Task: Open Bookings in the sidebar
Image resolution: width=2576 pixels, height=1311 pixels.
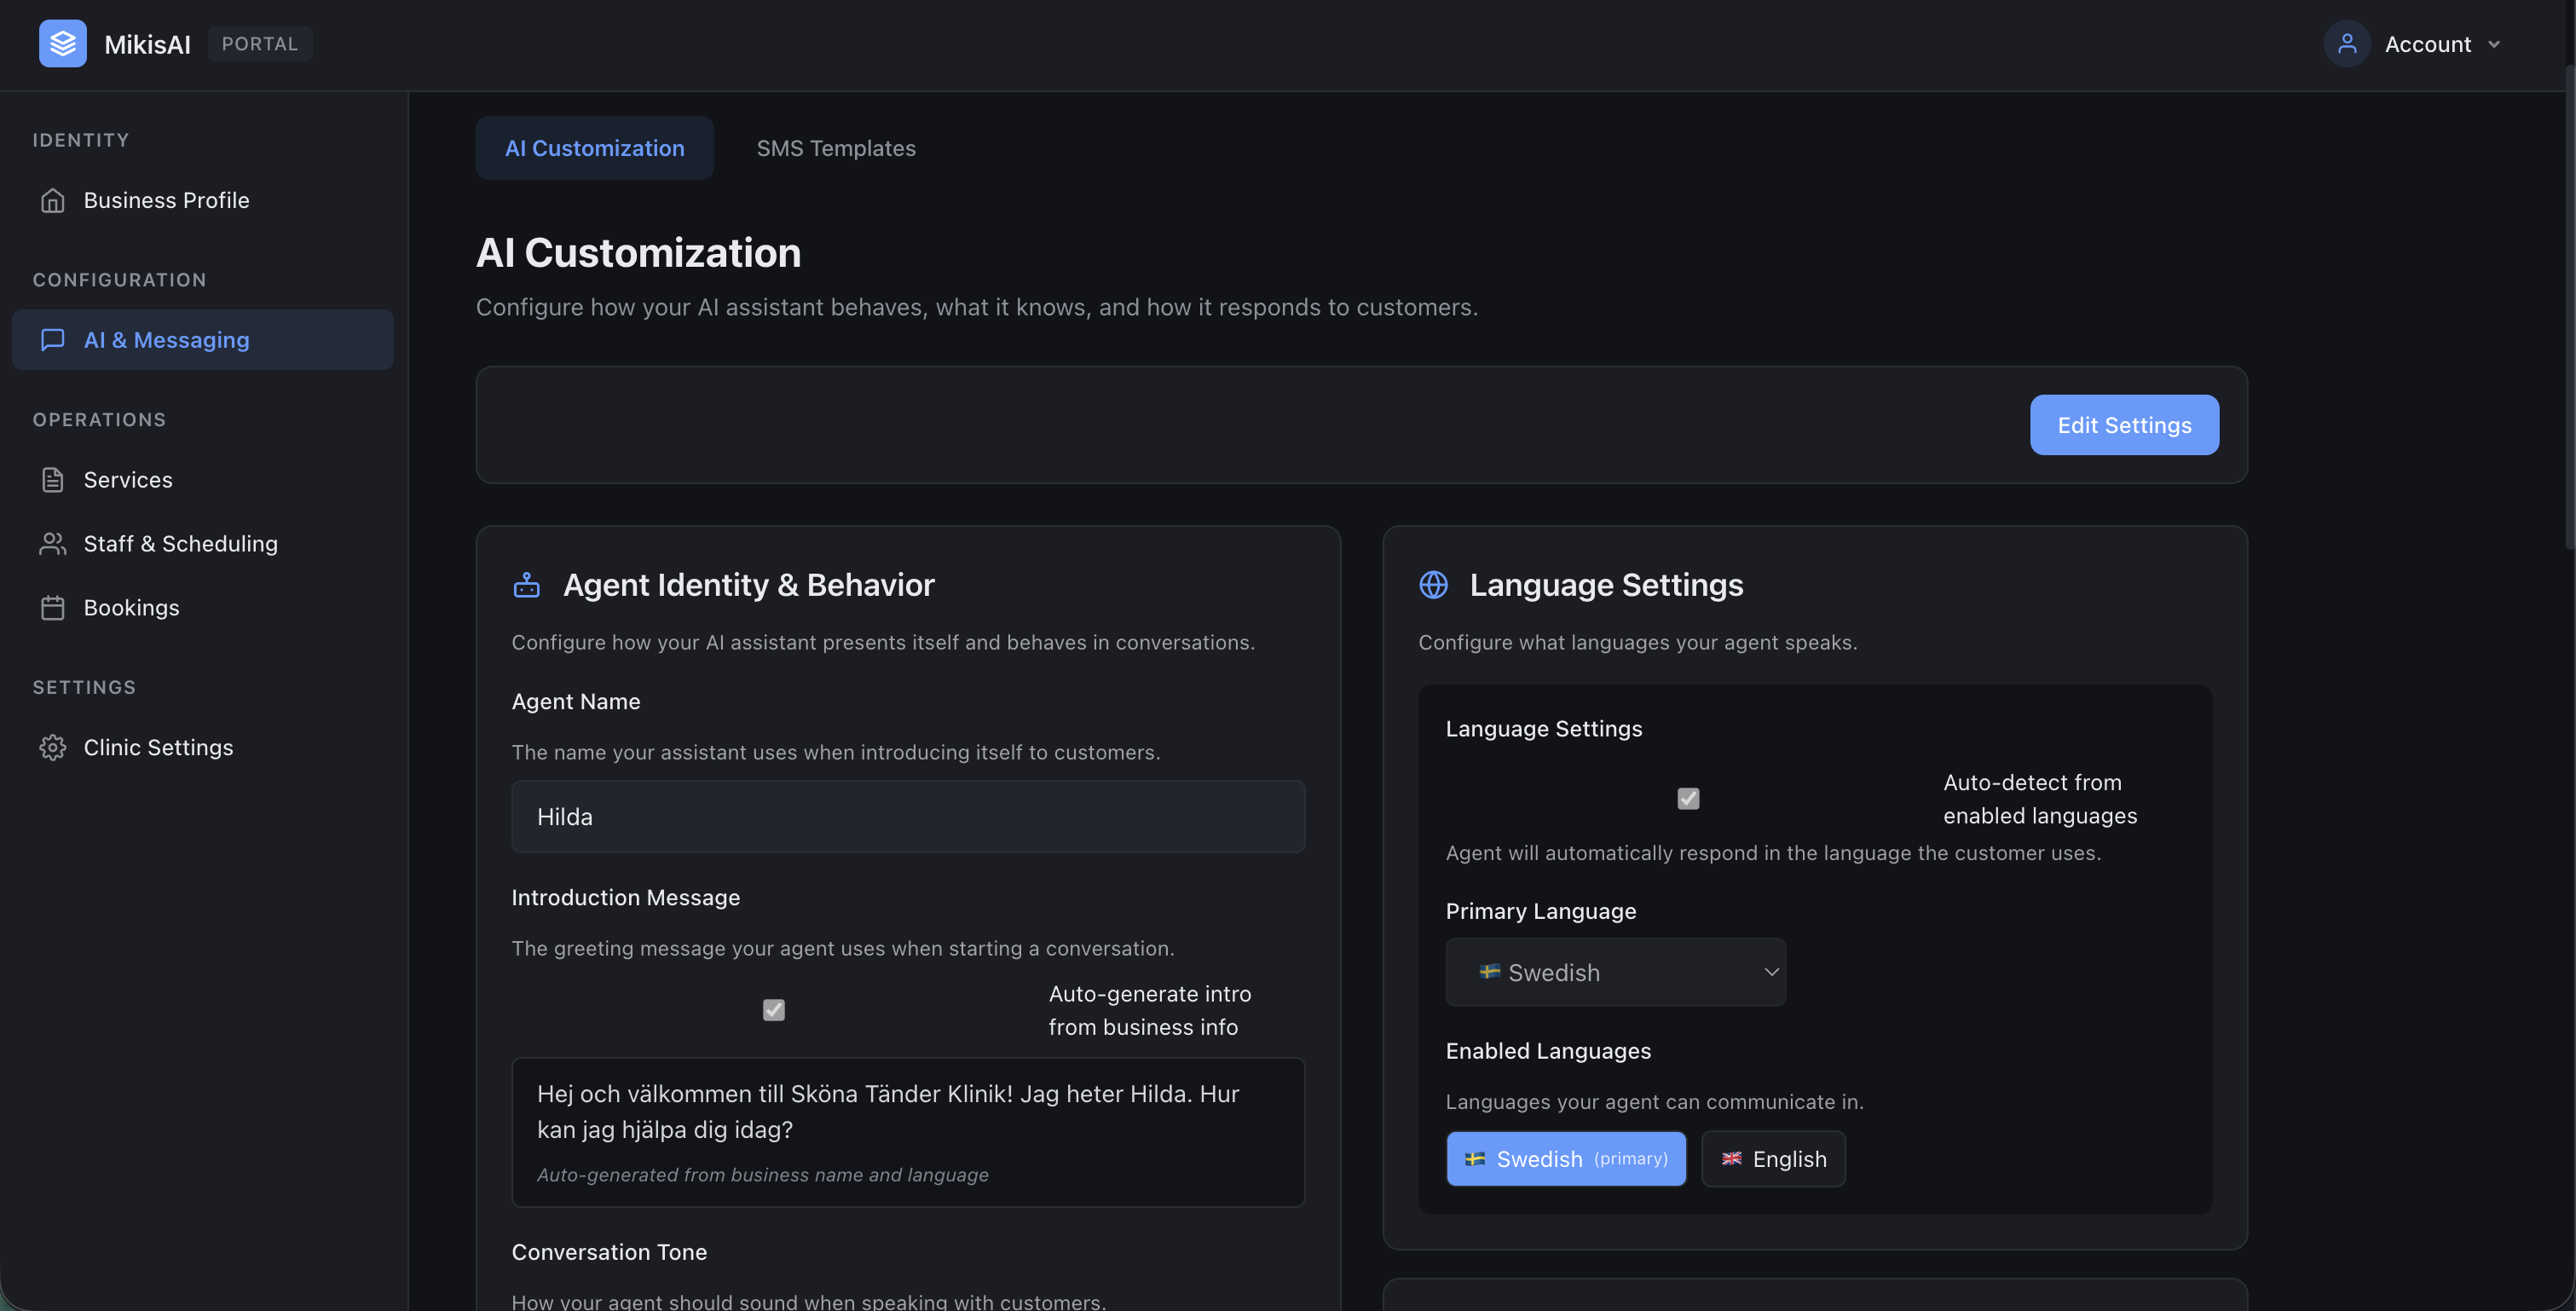Action: click(x=203, y=608)
